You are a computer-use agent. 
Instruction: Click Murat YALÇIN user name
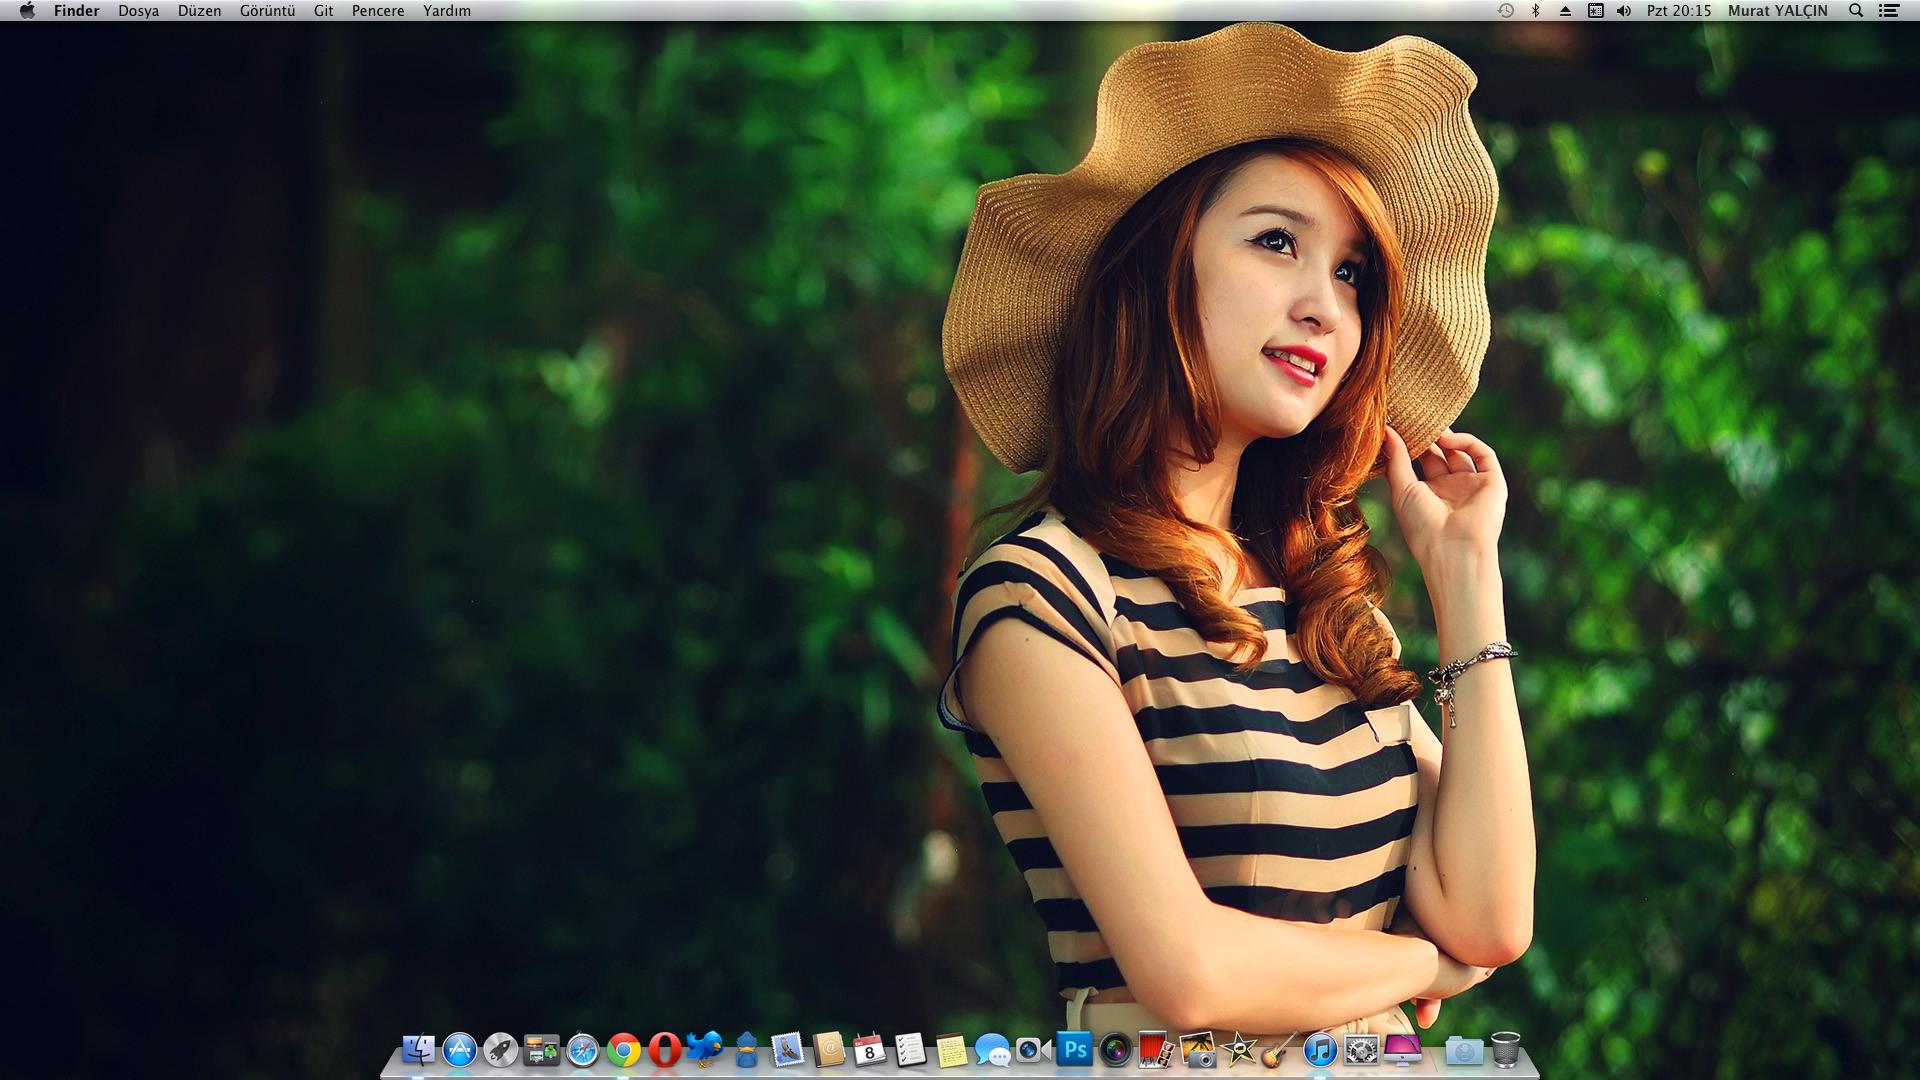(1777, 11)
